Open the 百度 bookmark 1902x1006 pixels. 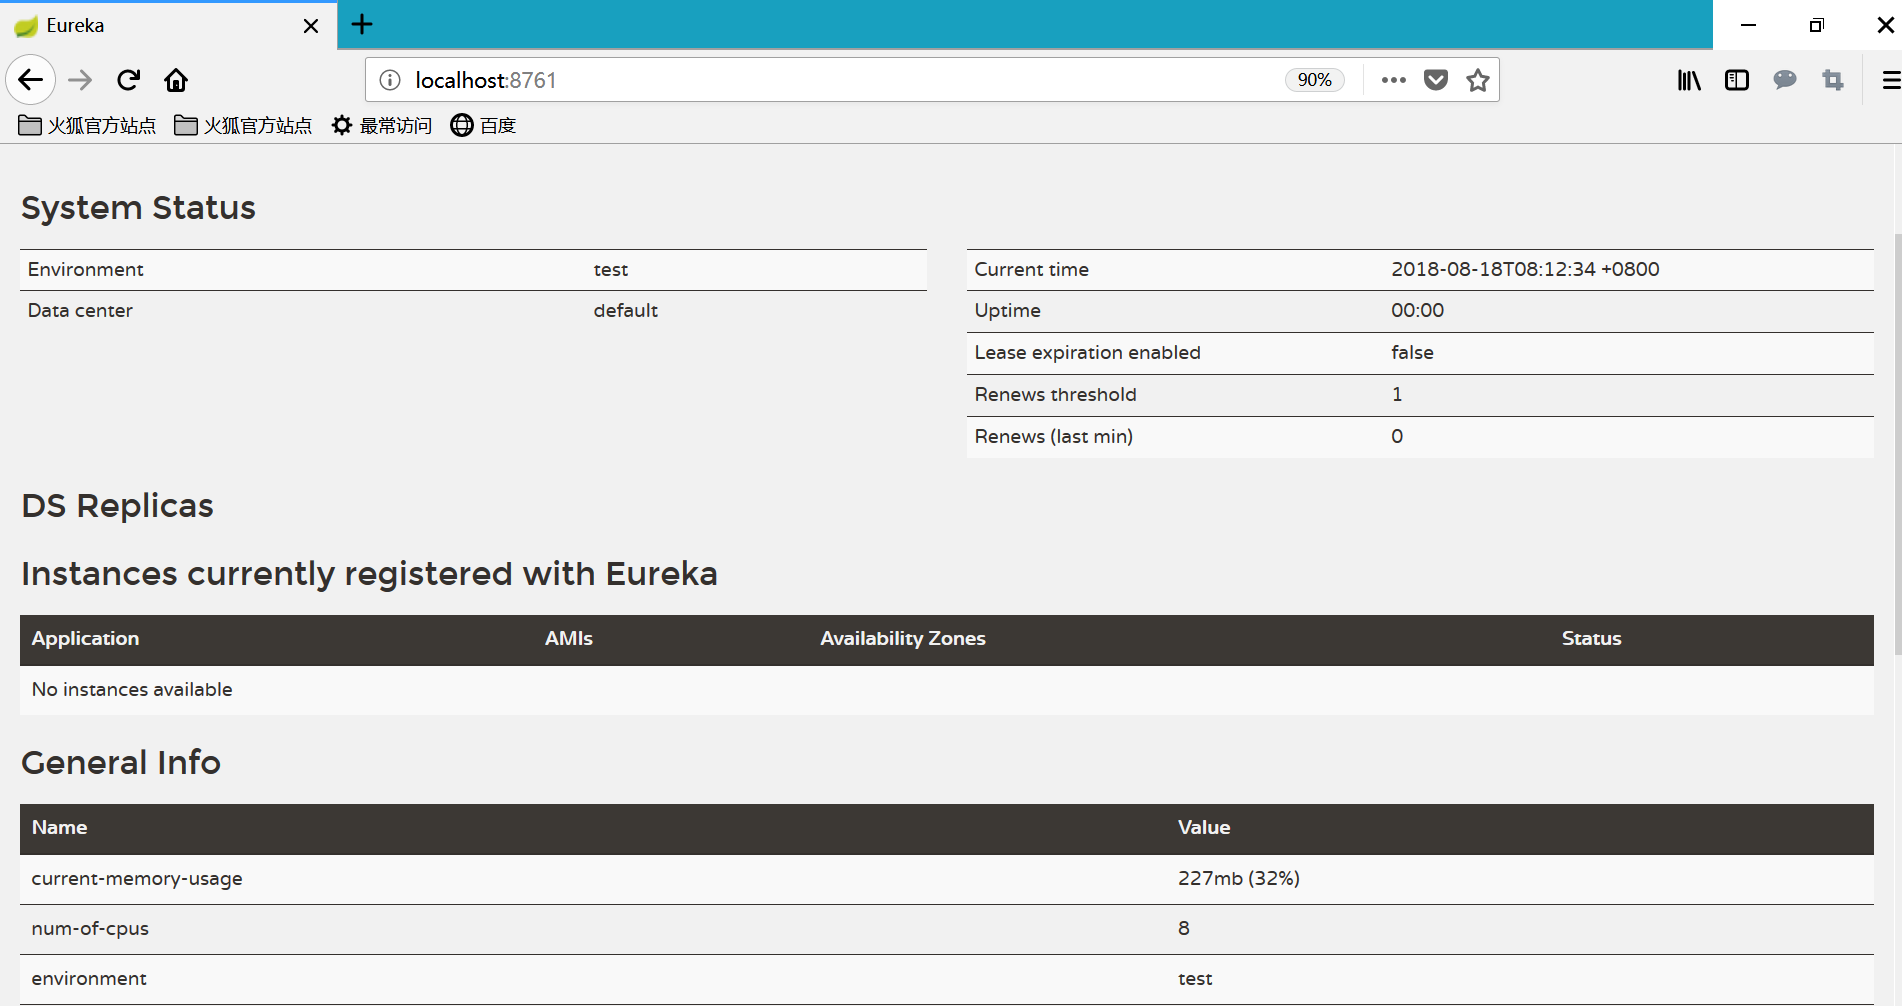pyautogui.click(x=483, y=125)
